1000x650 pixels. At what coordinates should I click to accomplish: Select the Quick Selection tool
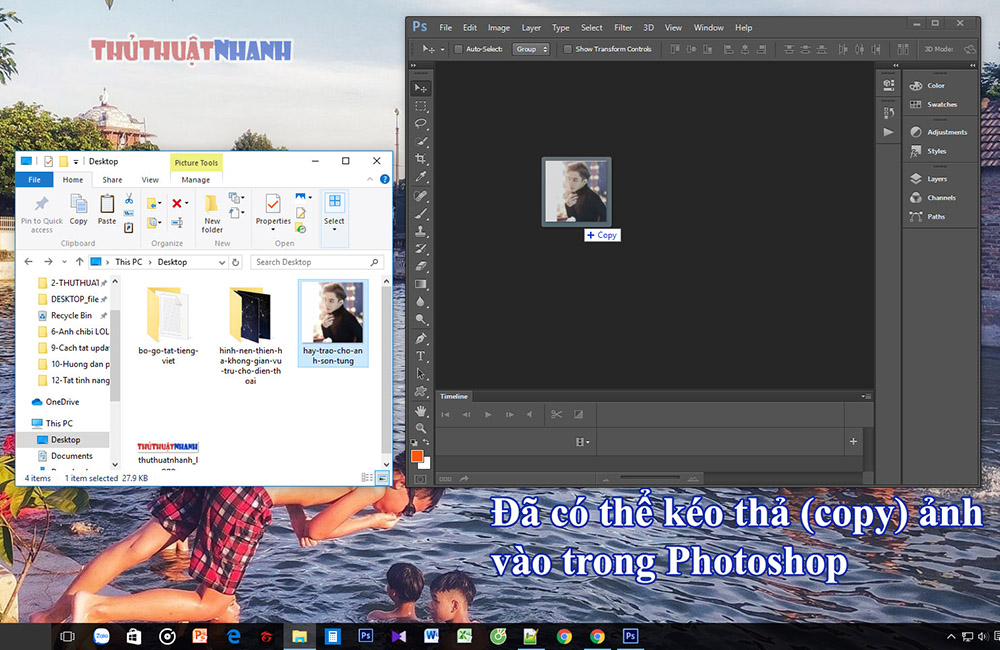[x=421, y=141]
